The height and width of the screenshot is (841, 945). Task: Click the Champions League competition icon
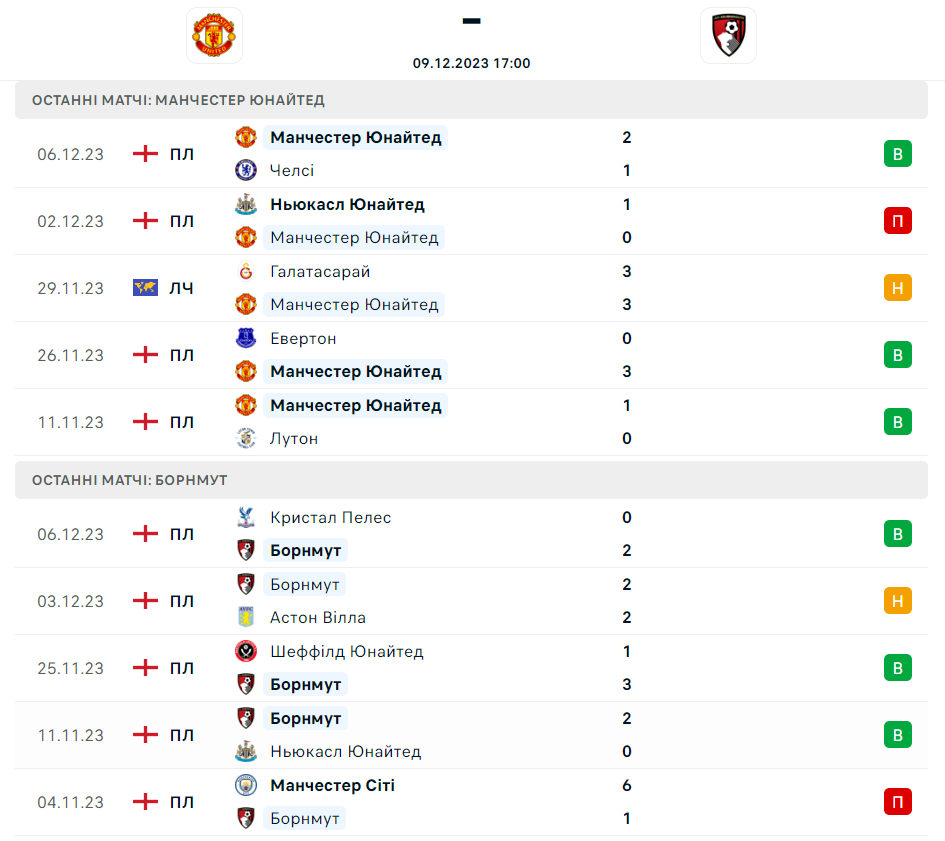[x=146, y=288]
